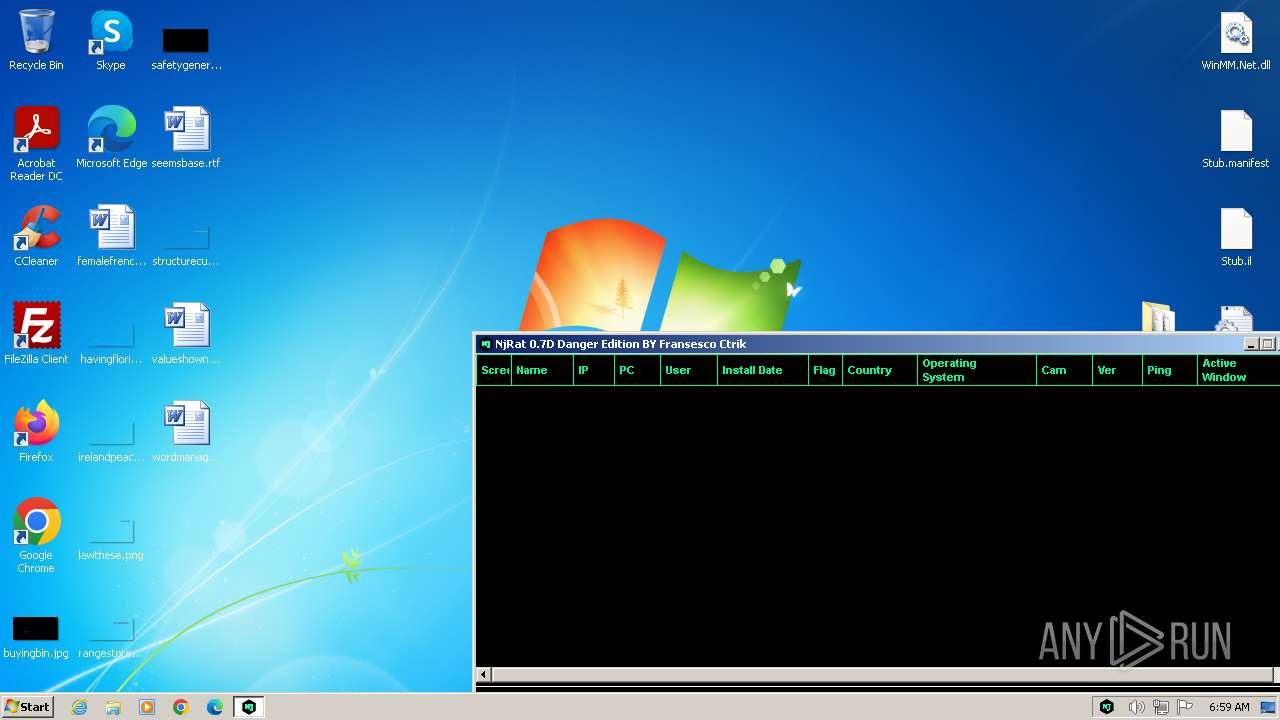Click the Start button
Image resolution: width=1280 pixels, height=720 pixels.
point(28,707)
